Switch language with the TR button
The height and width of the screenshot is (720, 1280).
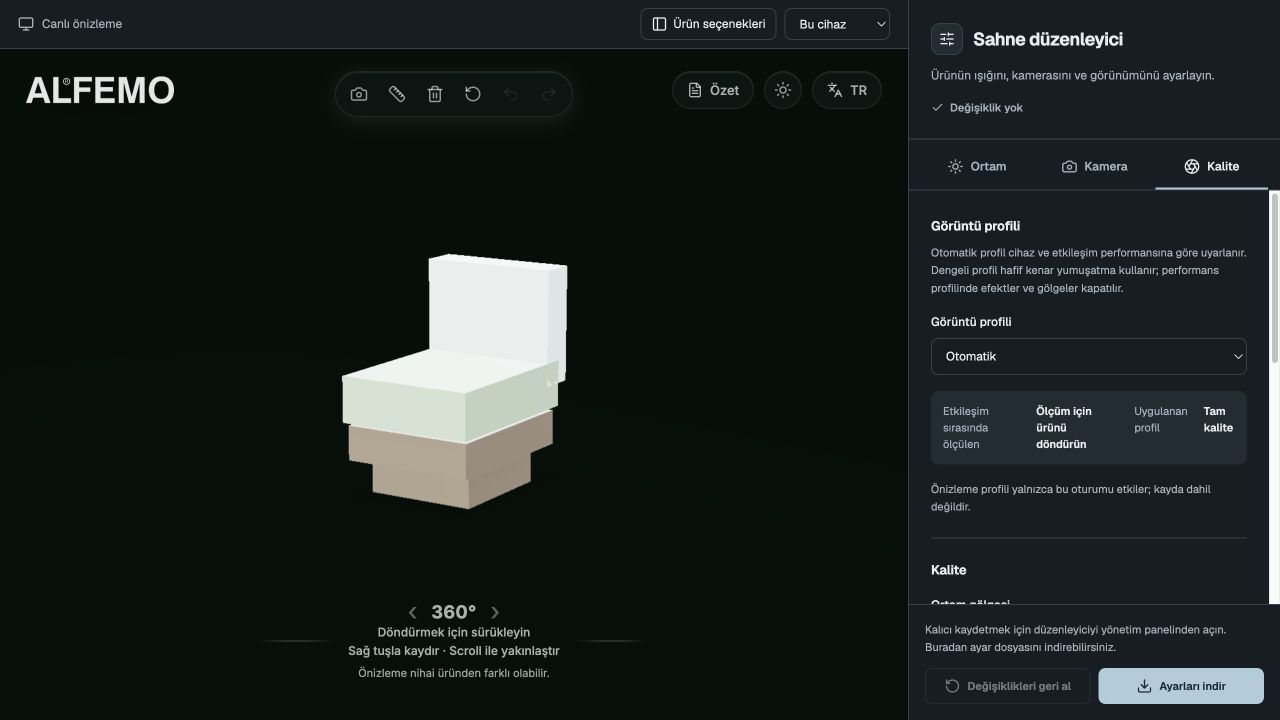click(x=847, y=90)
